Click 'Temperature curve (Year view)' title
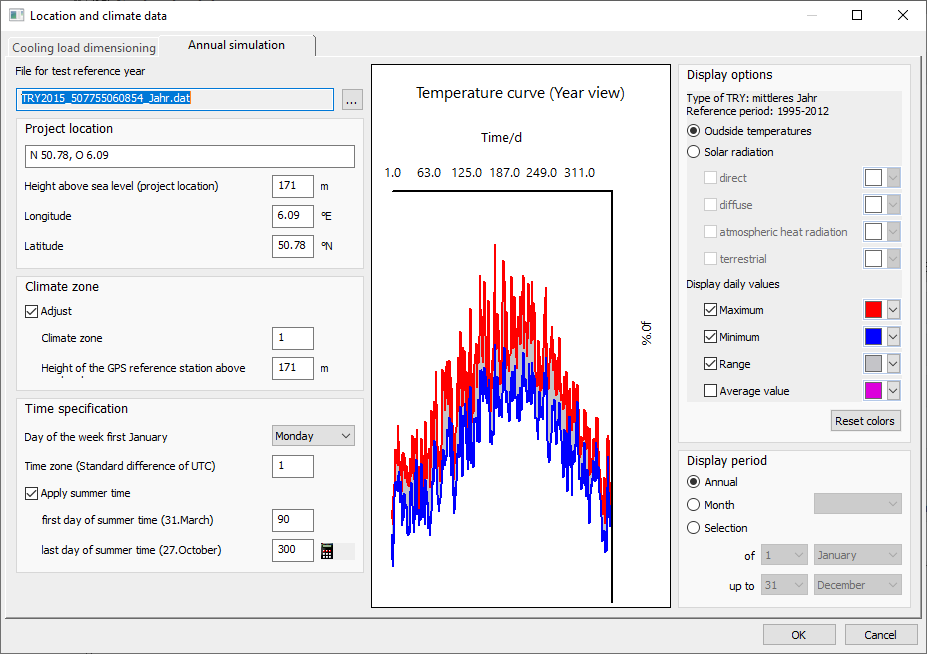 pyautogui.click(x=520, y=93)
